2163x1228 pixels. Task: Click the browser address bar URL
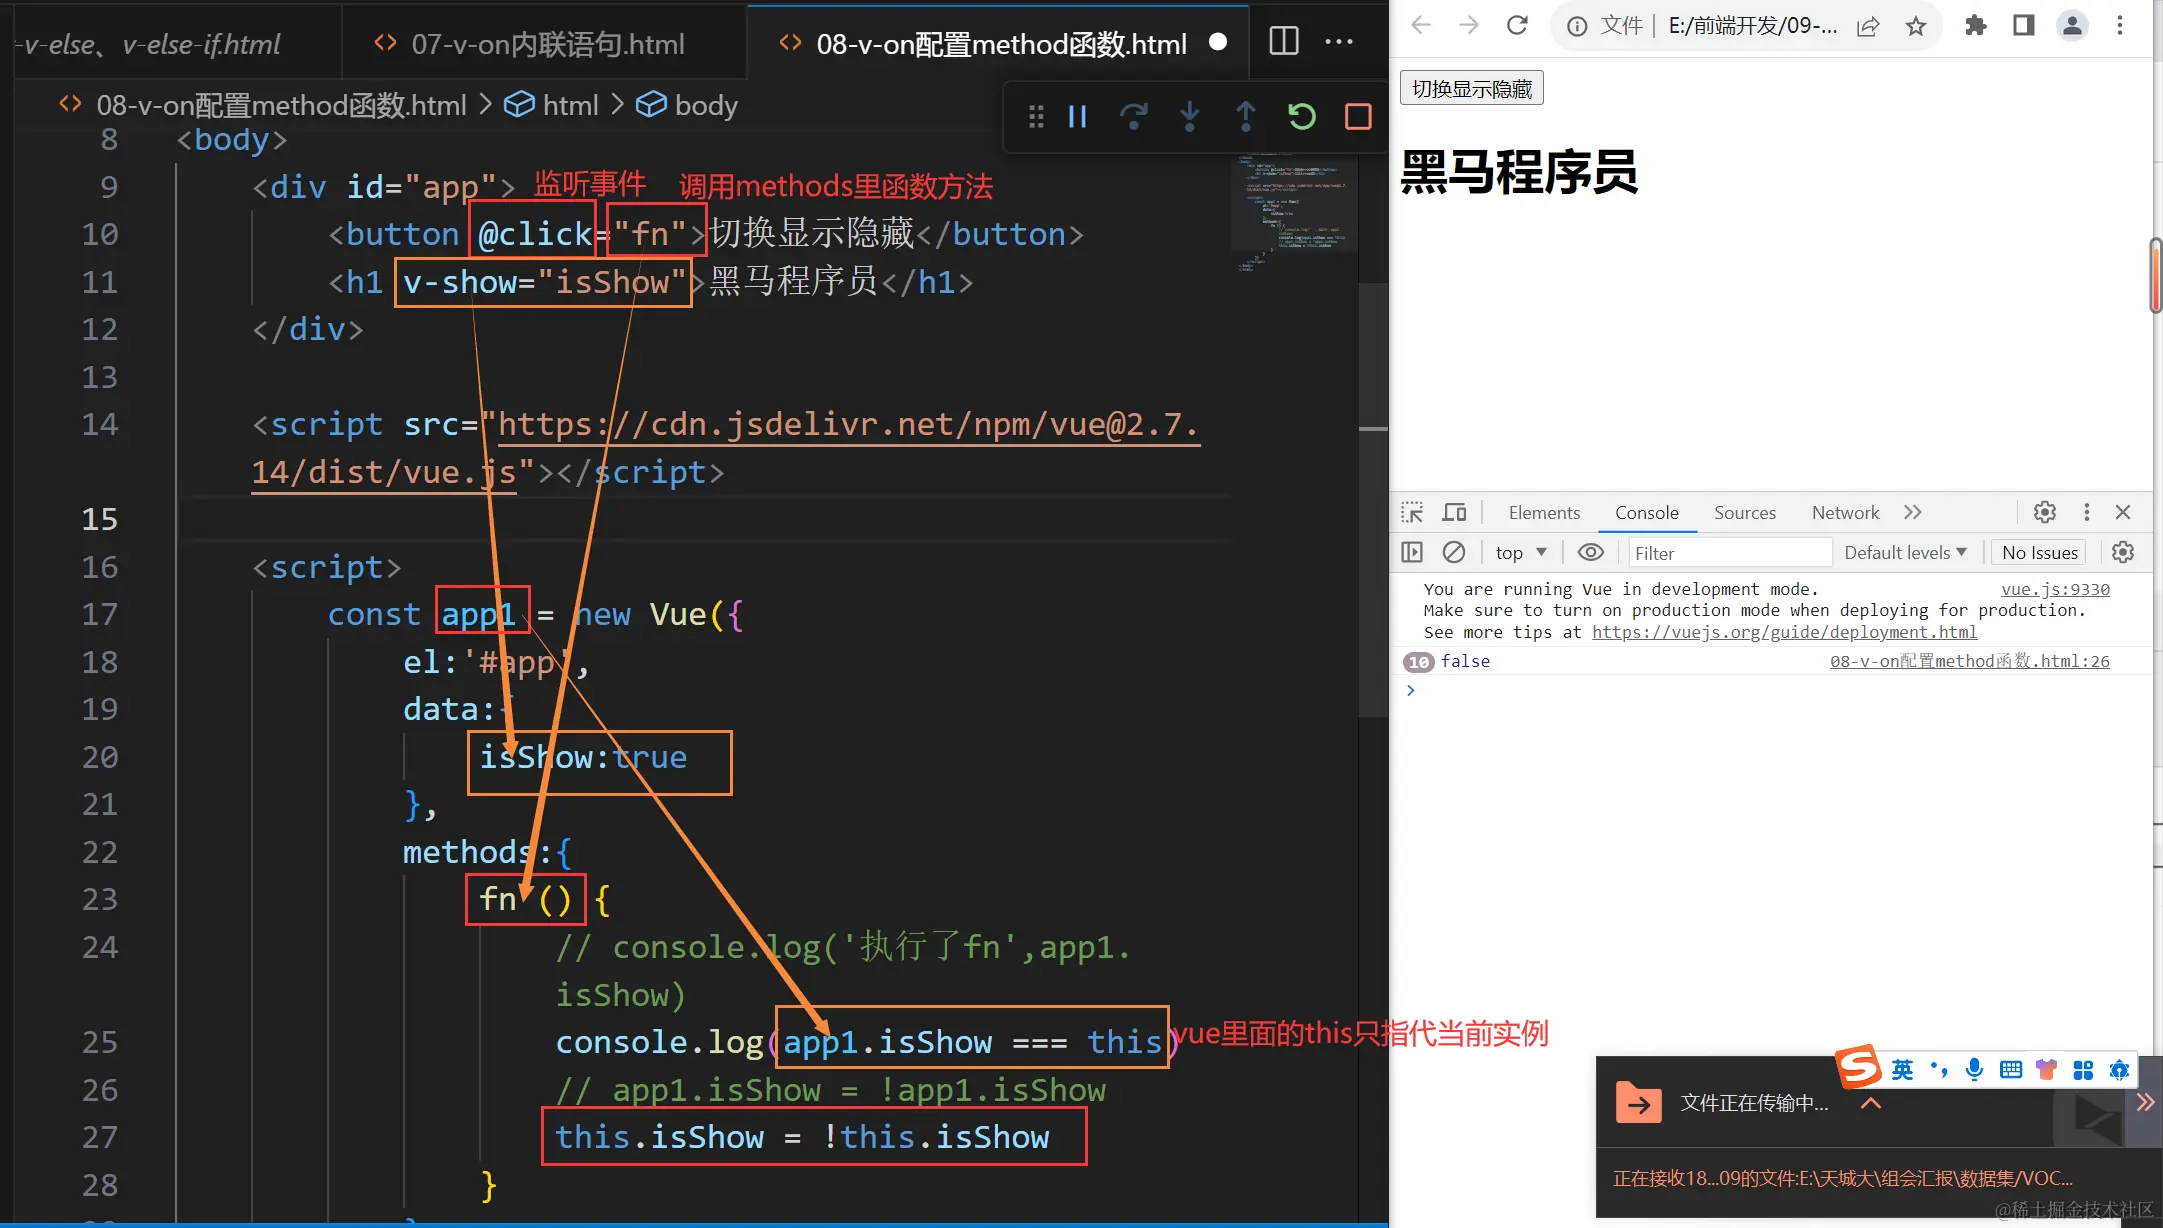pos(1752,26)
